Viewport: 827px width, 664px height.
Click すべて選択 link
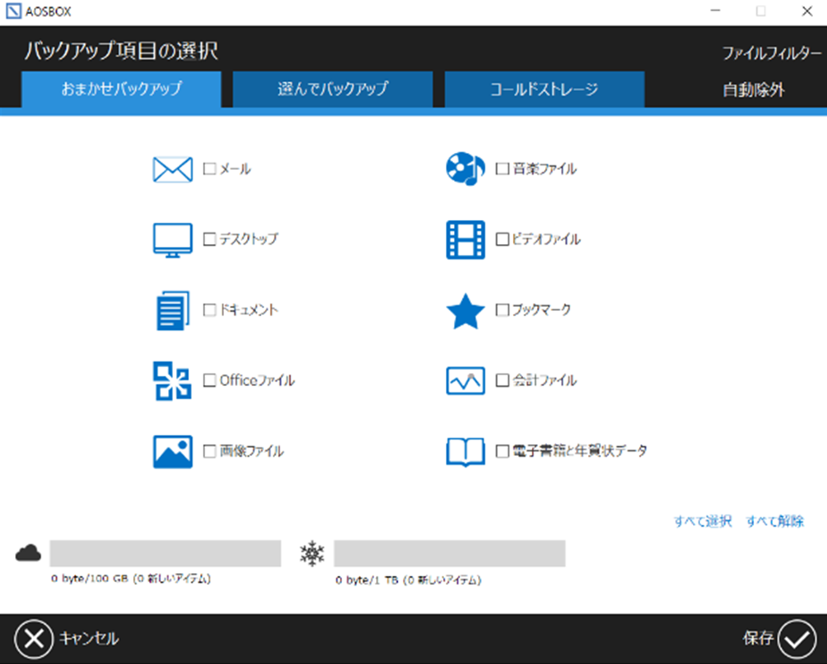[x=703, y=521]
